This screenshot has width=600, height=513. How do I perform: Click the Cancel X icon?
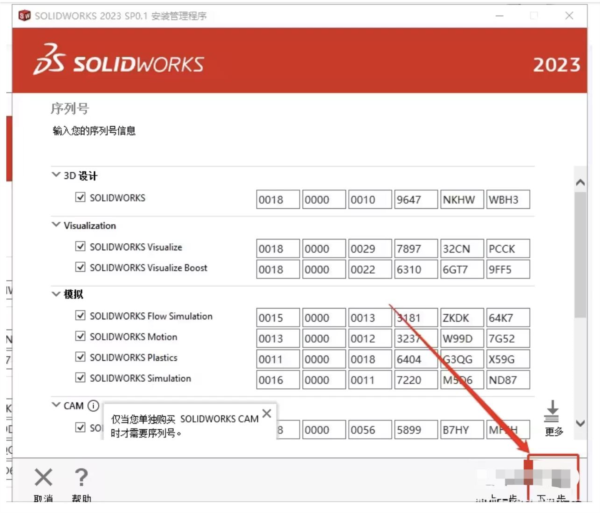(43, 477)
